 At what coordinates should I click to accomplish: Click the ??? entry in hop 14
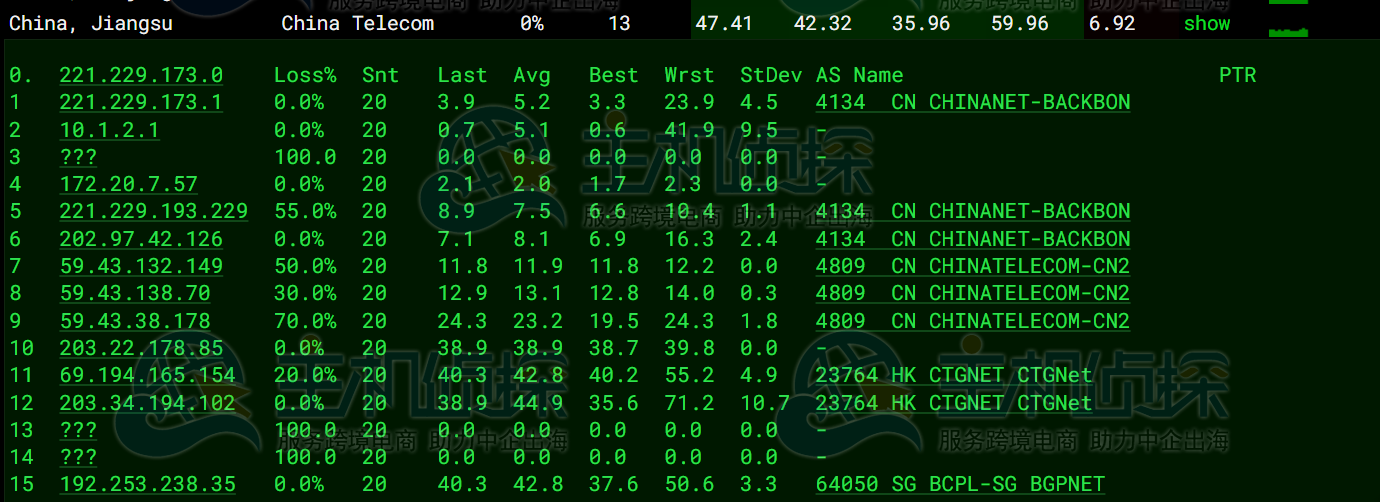(78, 457)
